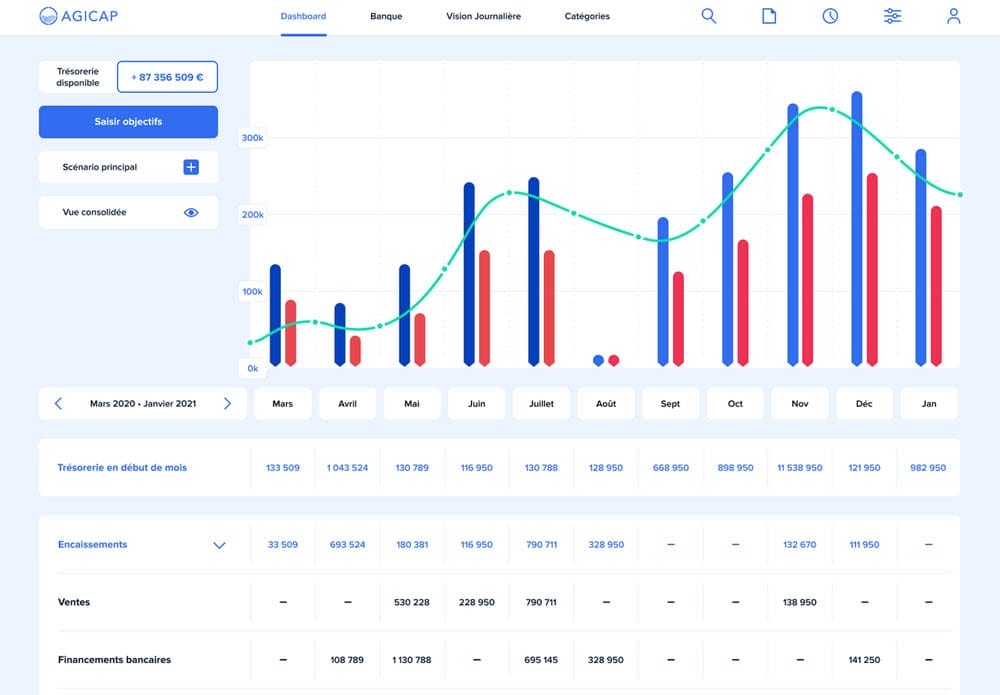This screenshot has width=1000, height=695.
Task: Click the blue dot for Août in chart
Action: point(598,360)
